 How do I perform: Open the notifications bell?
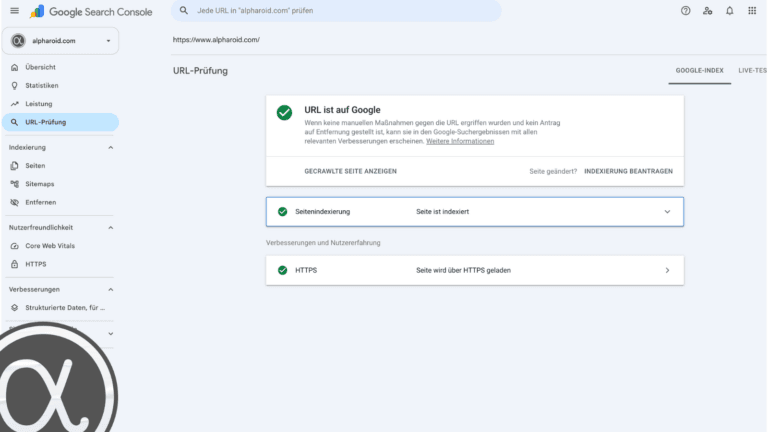click(x=729, y=11)
